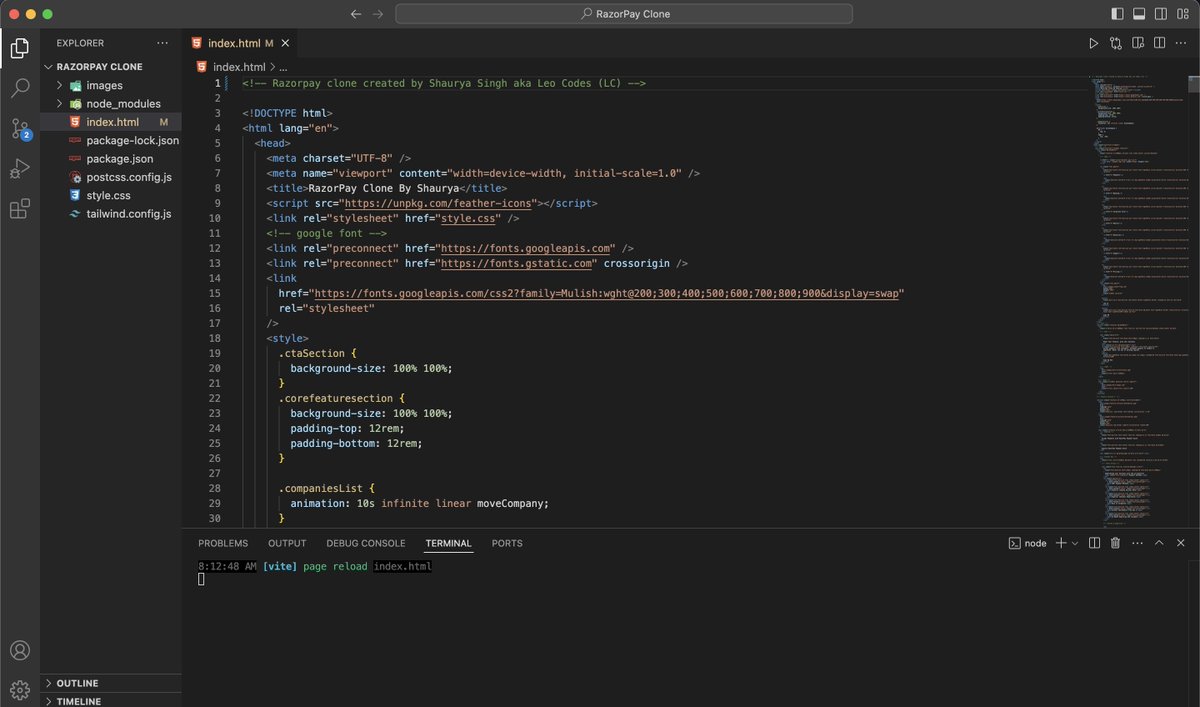The height and width of the screenshot is (707, 1200).
Task: Open Customize Layout icon
Action: point(1182,14)
